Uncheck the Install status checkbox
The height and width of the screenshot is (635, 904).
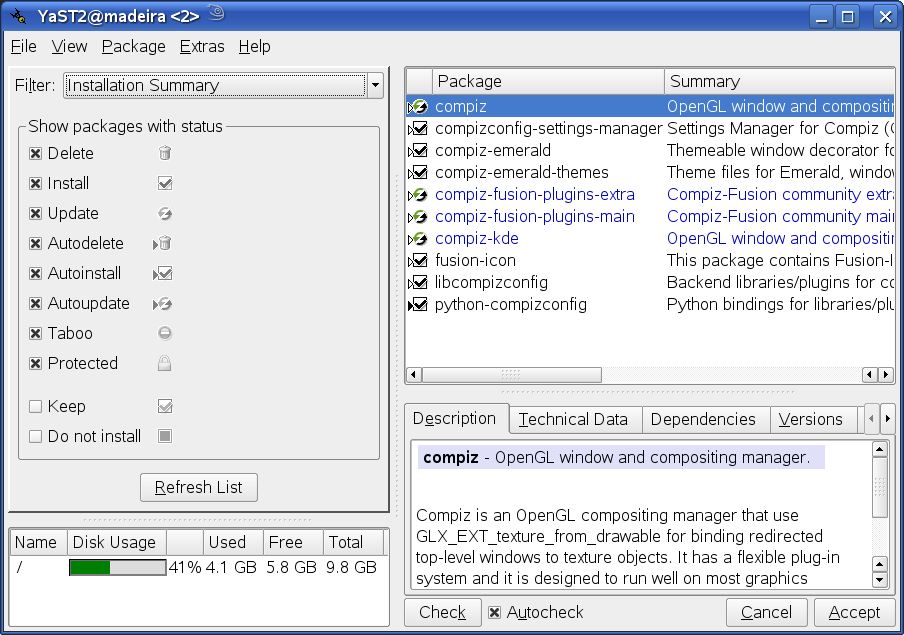tap(35, 183)
